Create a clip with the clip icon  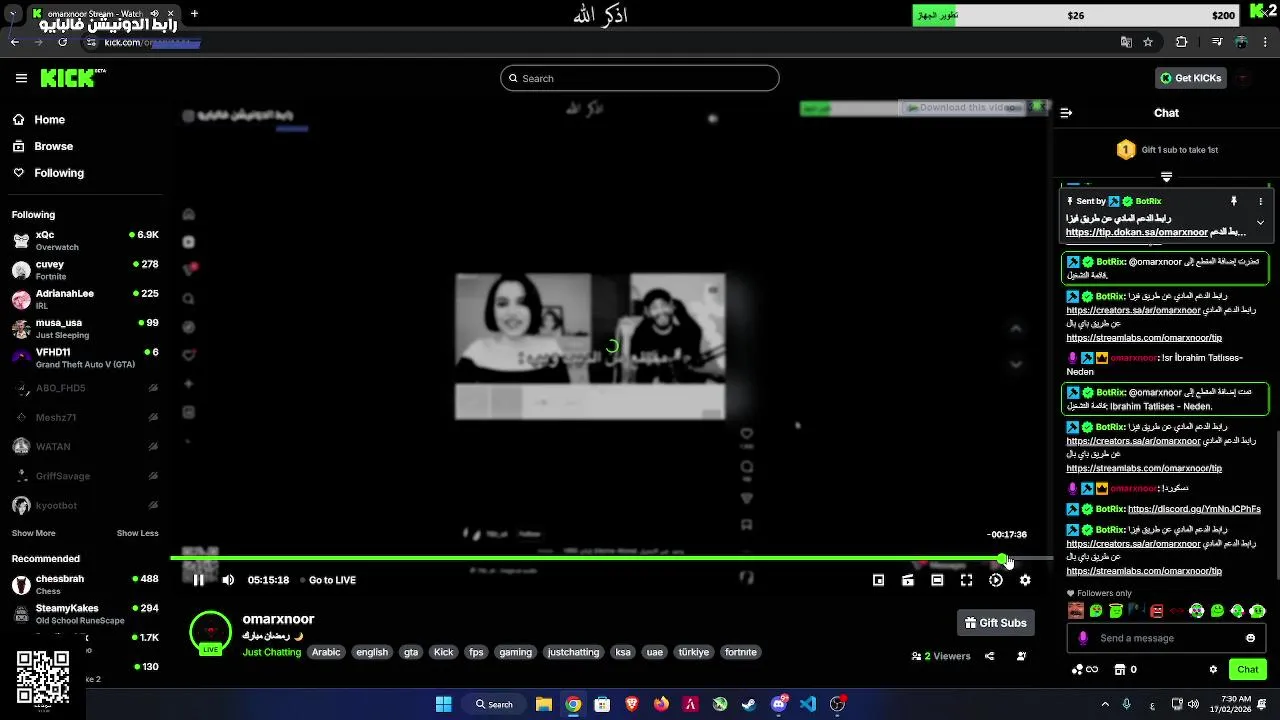(x=908, y=580)
